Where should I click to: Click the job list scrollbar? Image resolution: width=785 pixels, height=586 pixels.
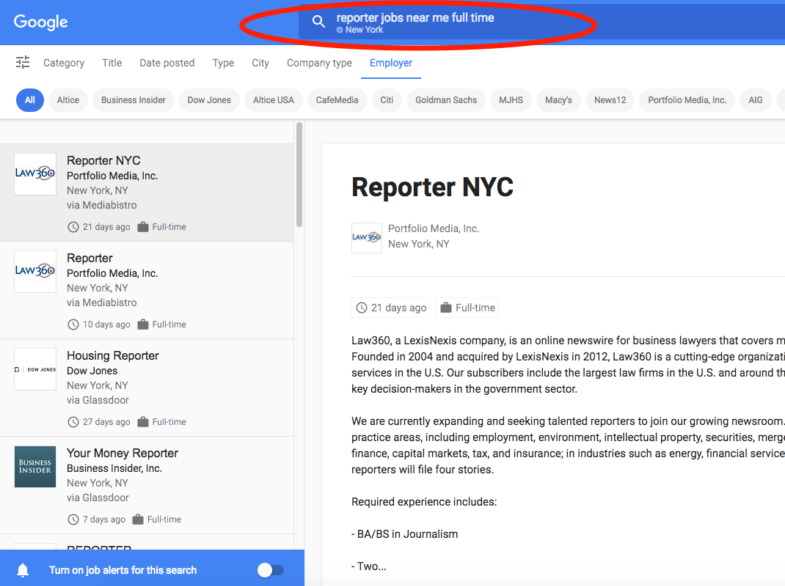coord(299,175)
